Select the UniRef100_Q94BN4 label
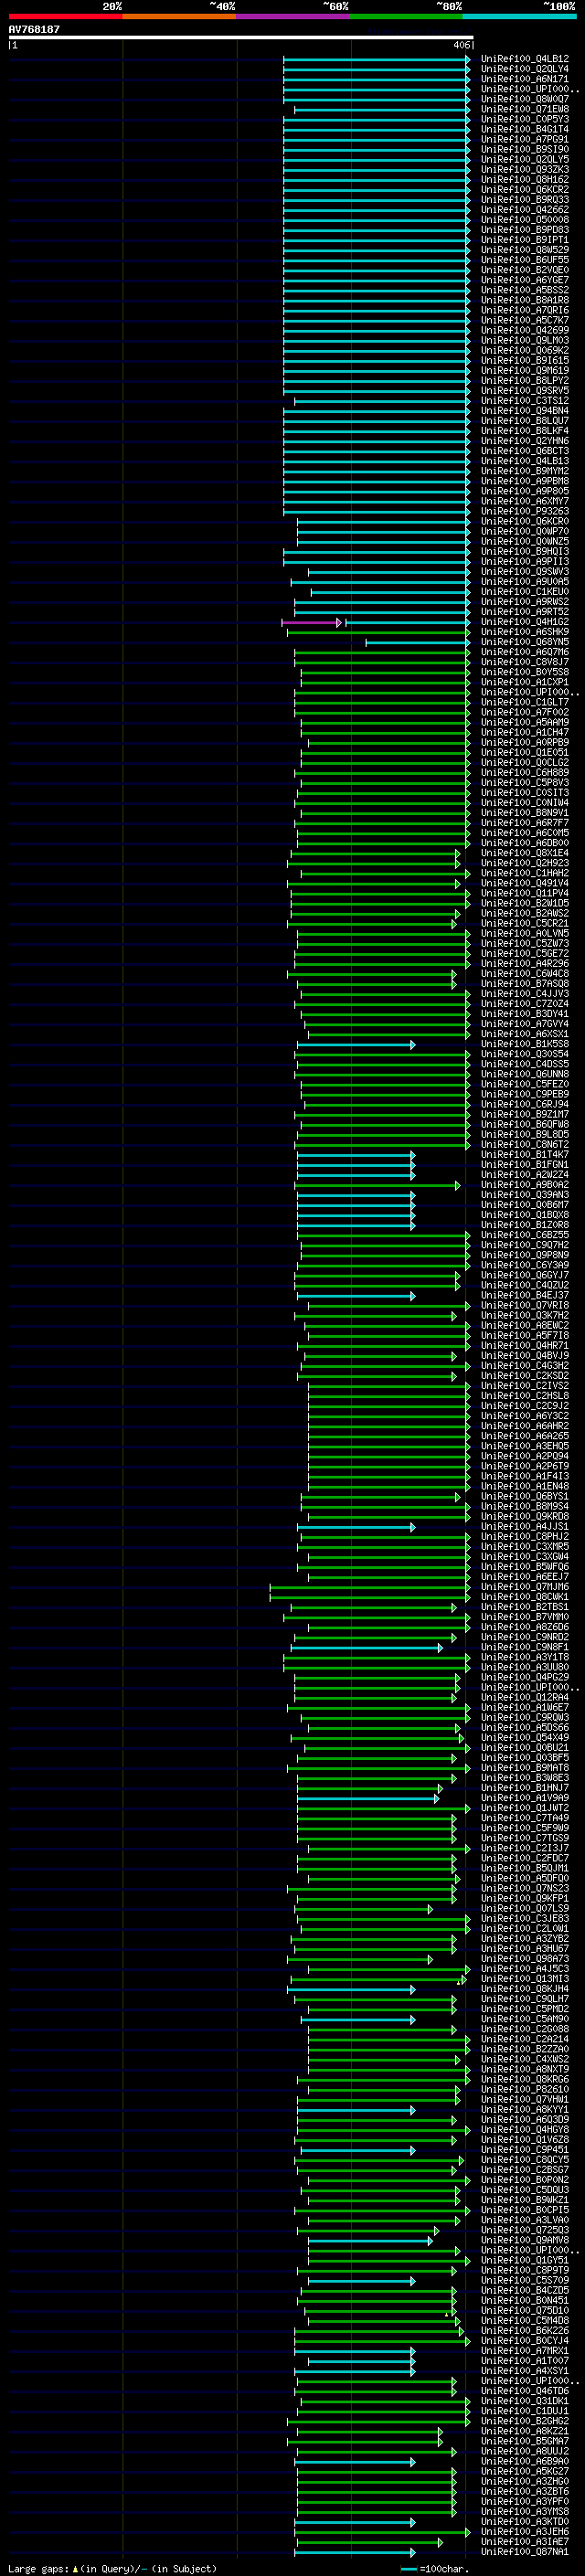 point(524,411)
